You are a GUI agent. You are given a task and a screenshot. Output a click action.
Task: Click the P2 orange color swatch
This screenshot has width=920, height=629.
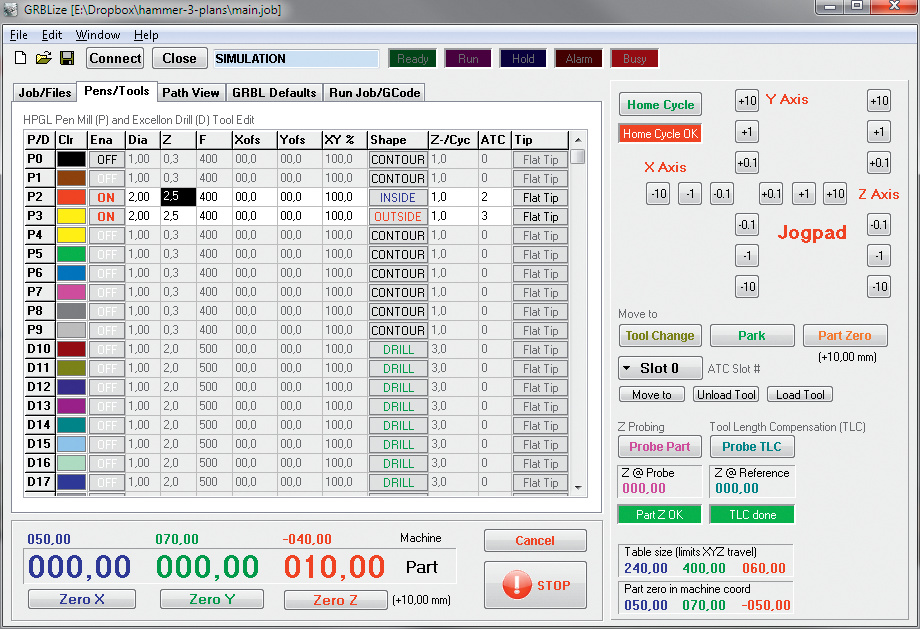[x=71, y=198]
